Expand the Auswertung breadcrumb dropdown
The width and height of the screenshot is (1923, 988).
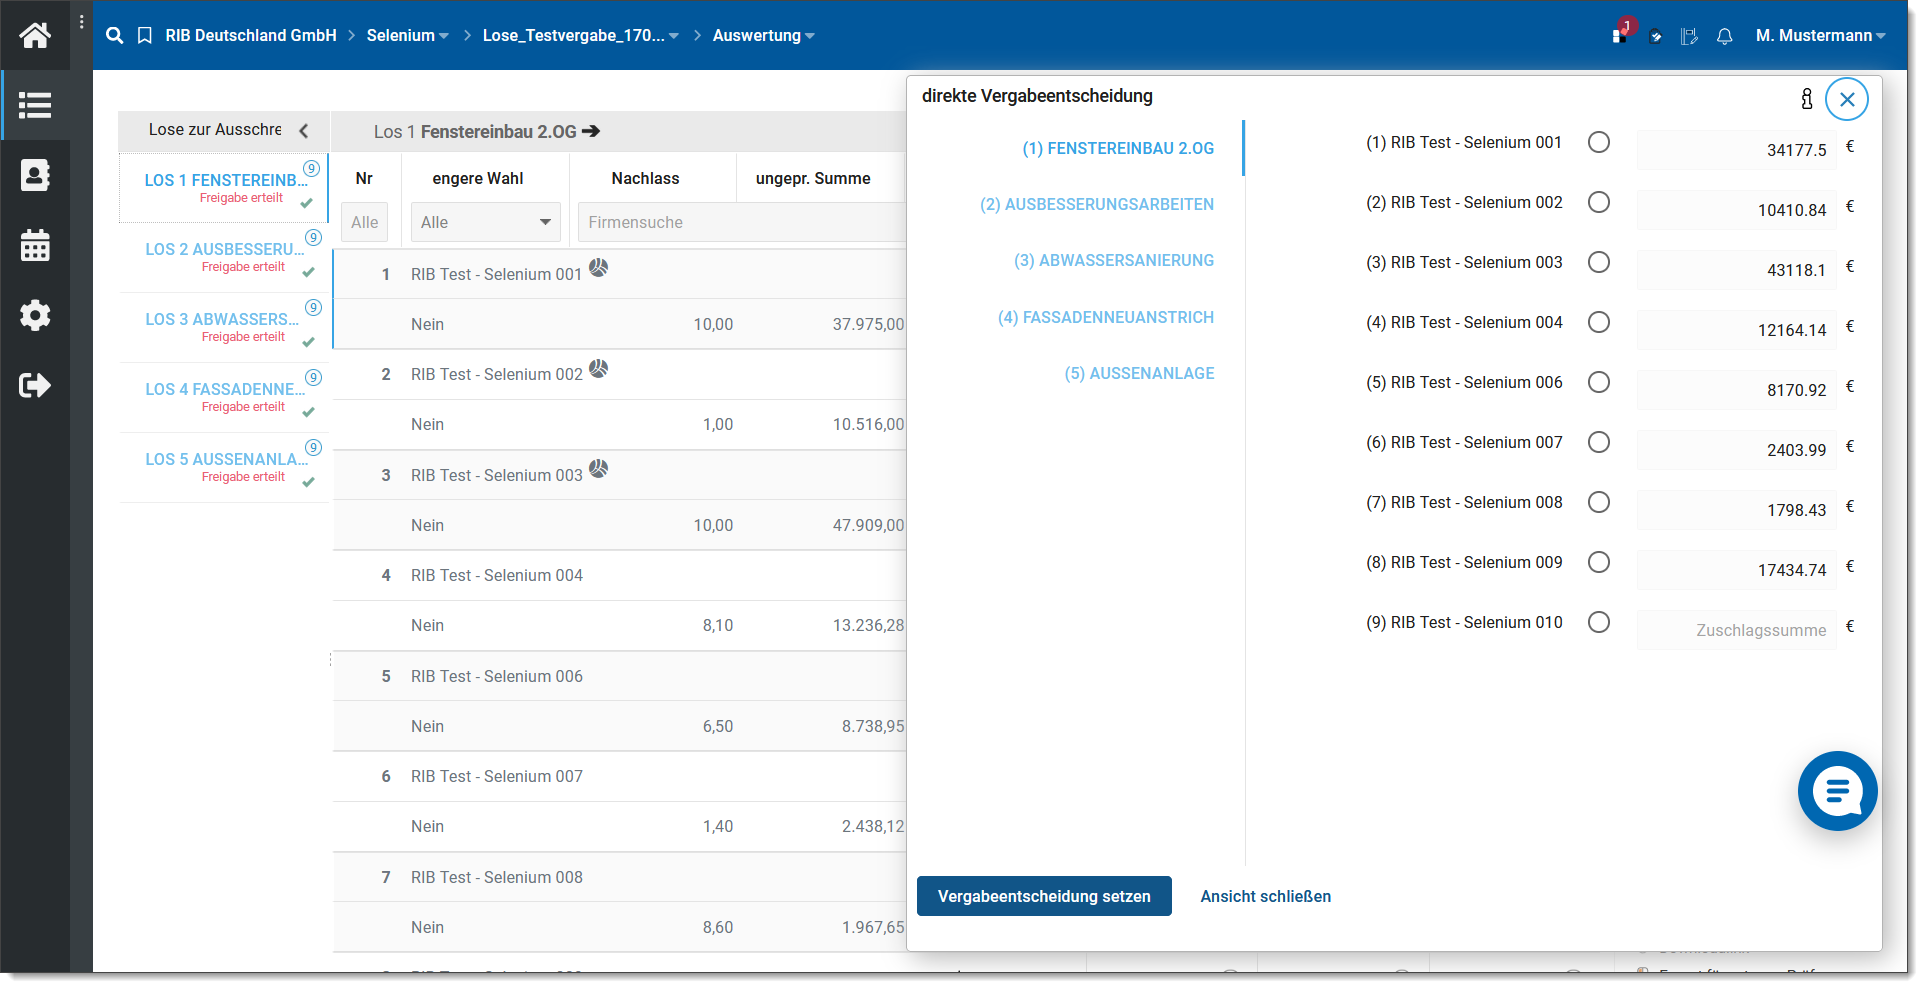(x=810, y=36)
